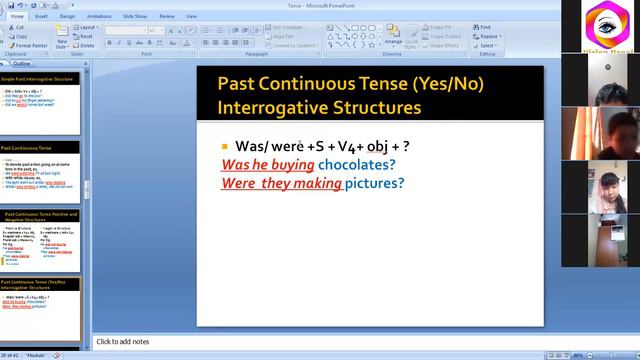Align text right
The height and width of the screenshot is (360, 640).
click(225, 42)
